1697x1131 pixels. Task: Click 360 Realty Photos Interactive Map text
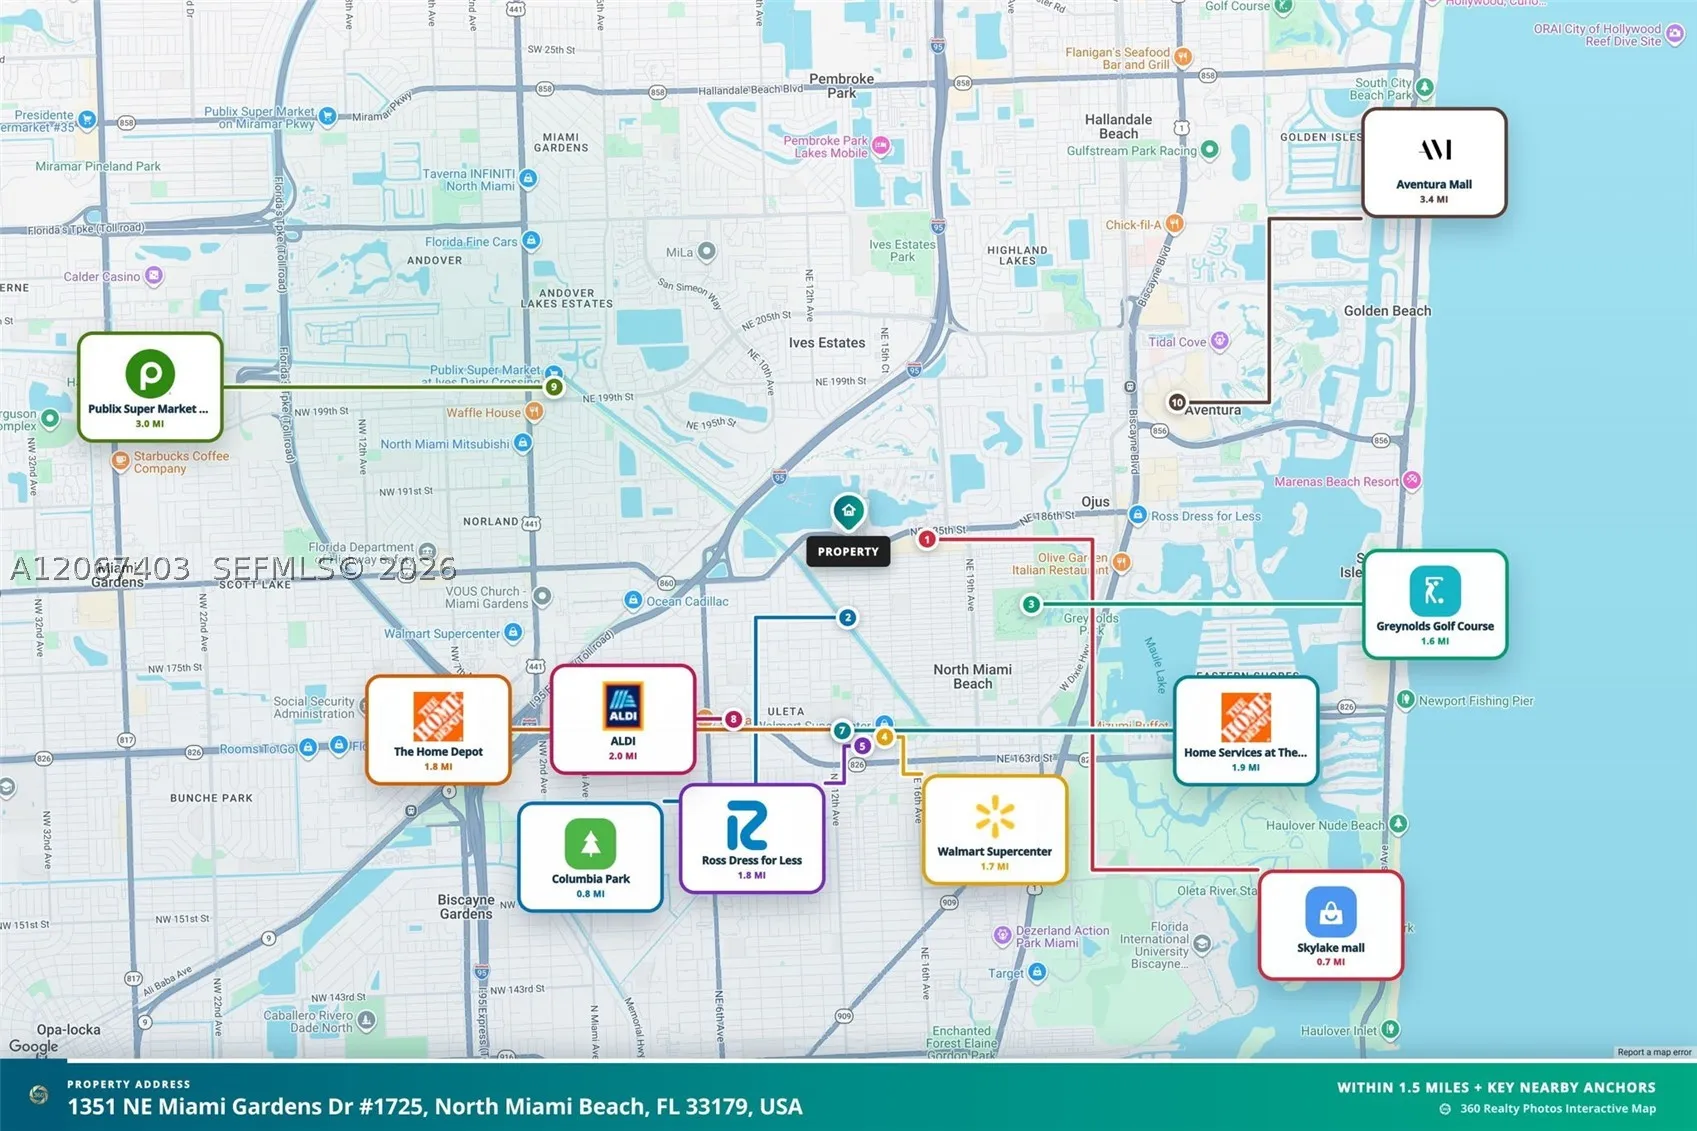pos(1557,1108)
